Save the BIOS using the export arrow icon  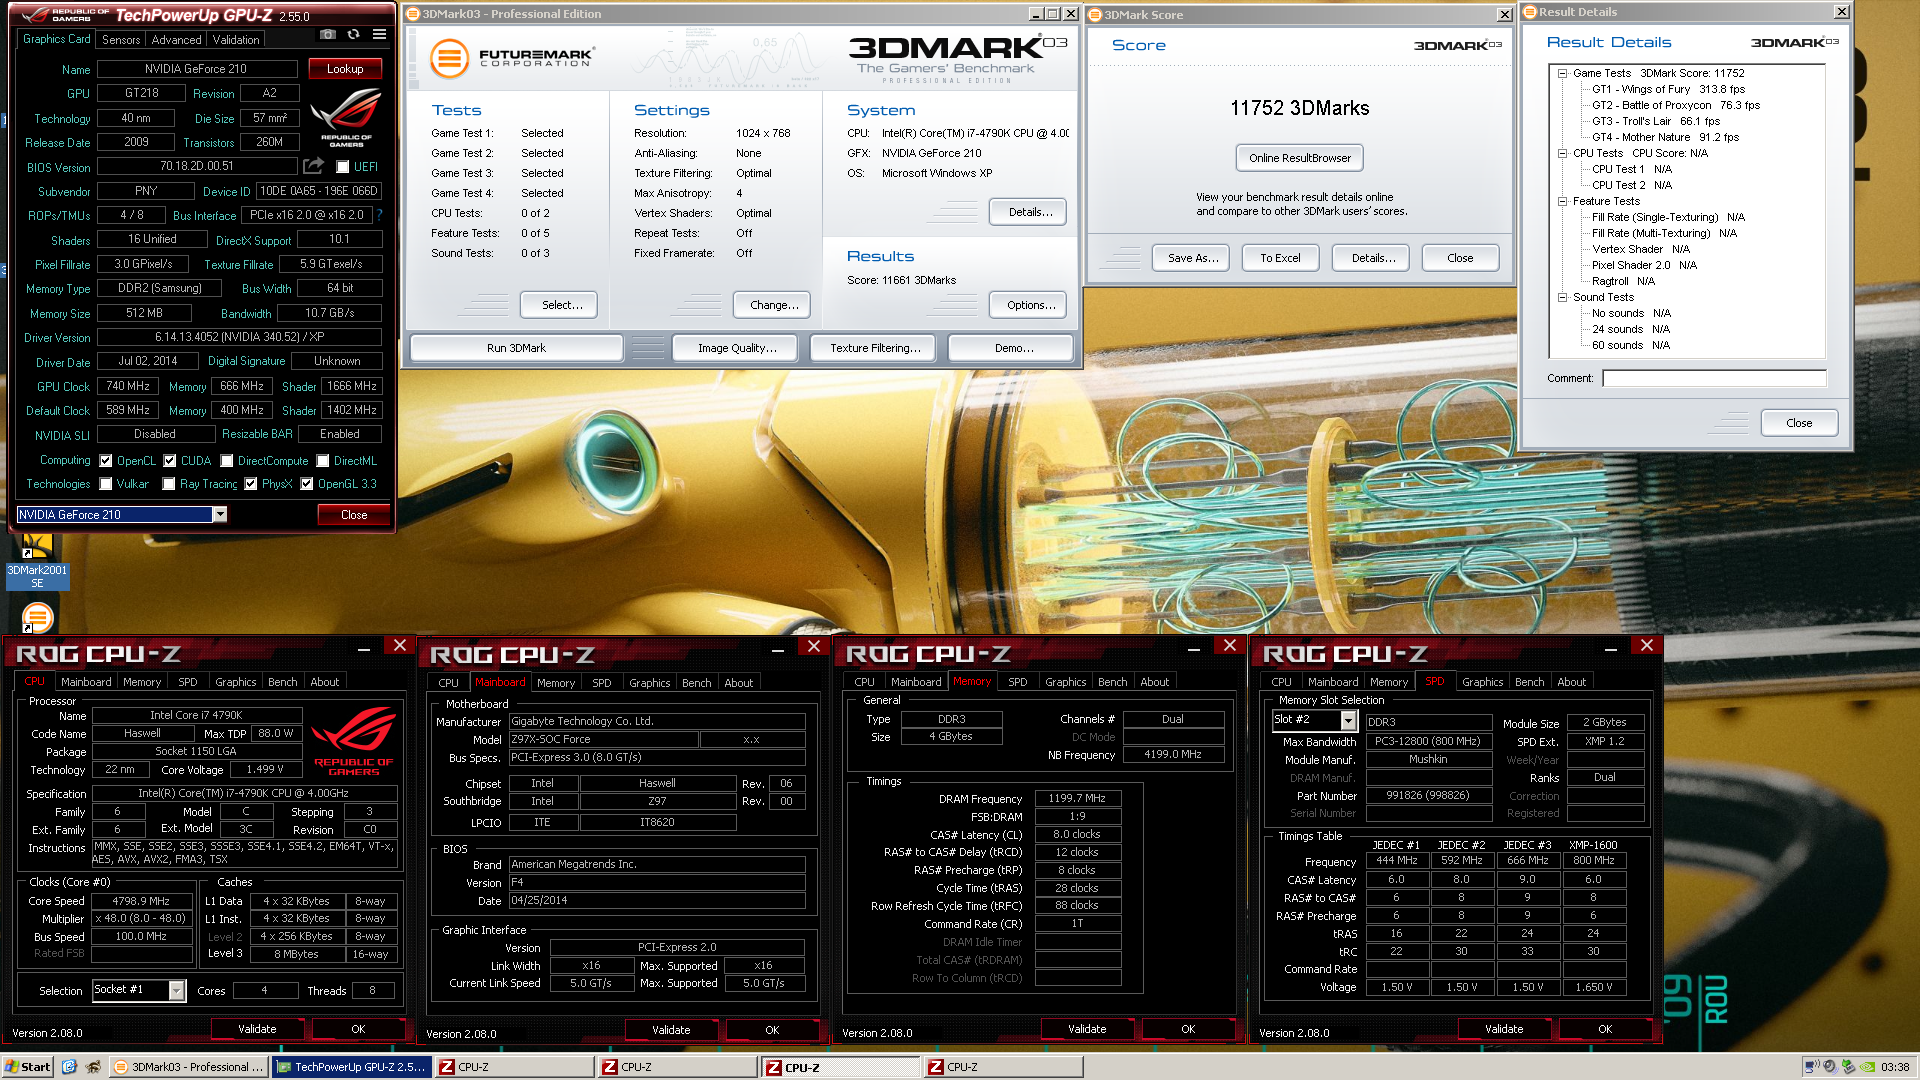(x=314, y=166)
